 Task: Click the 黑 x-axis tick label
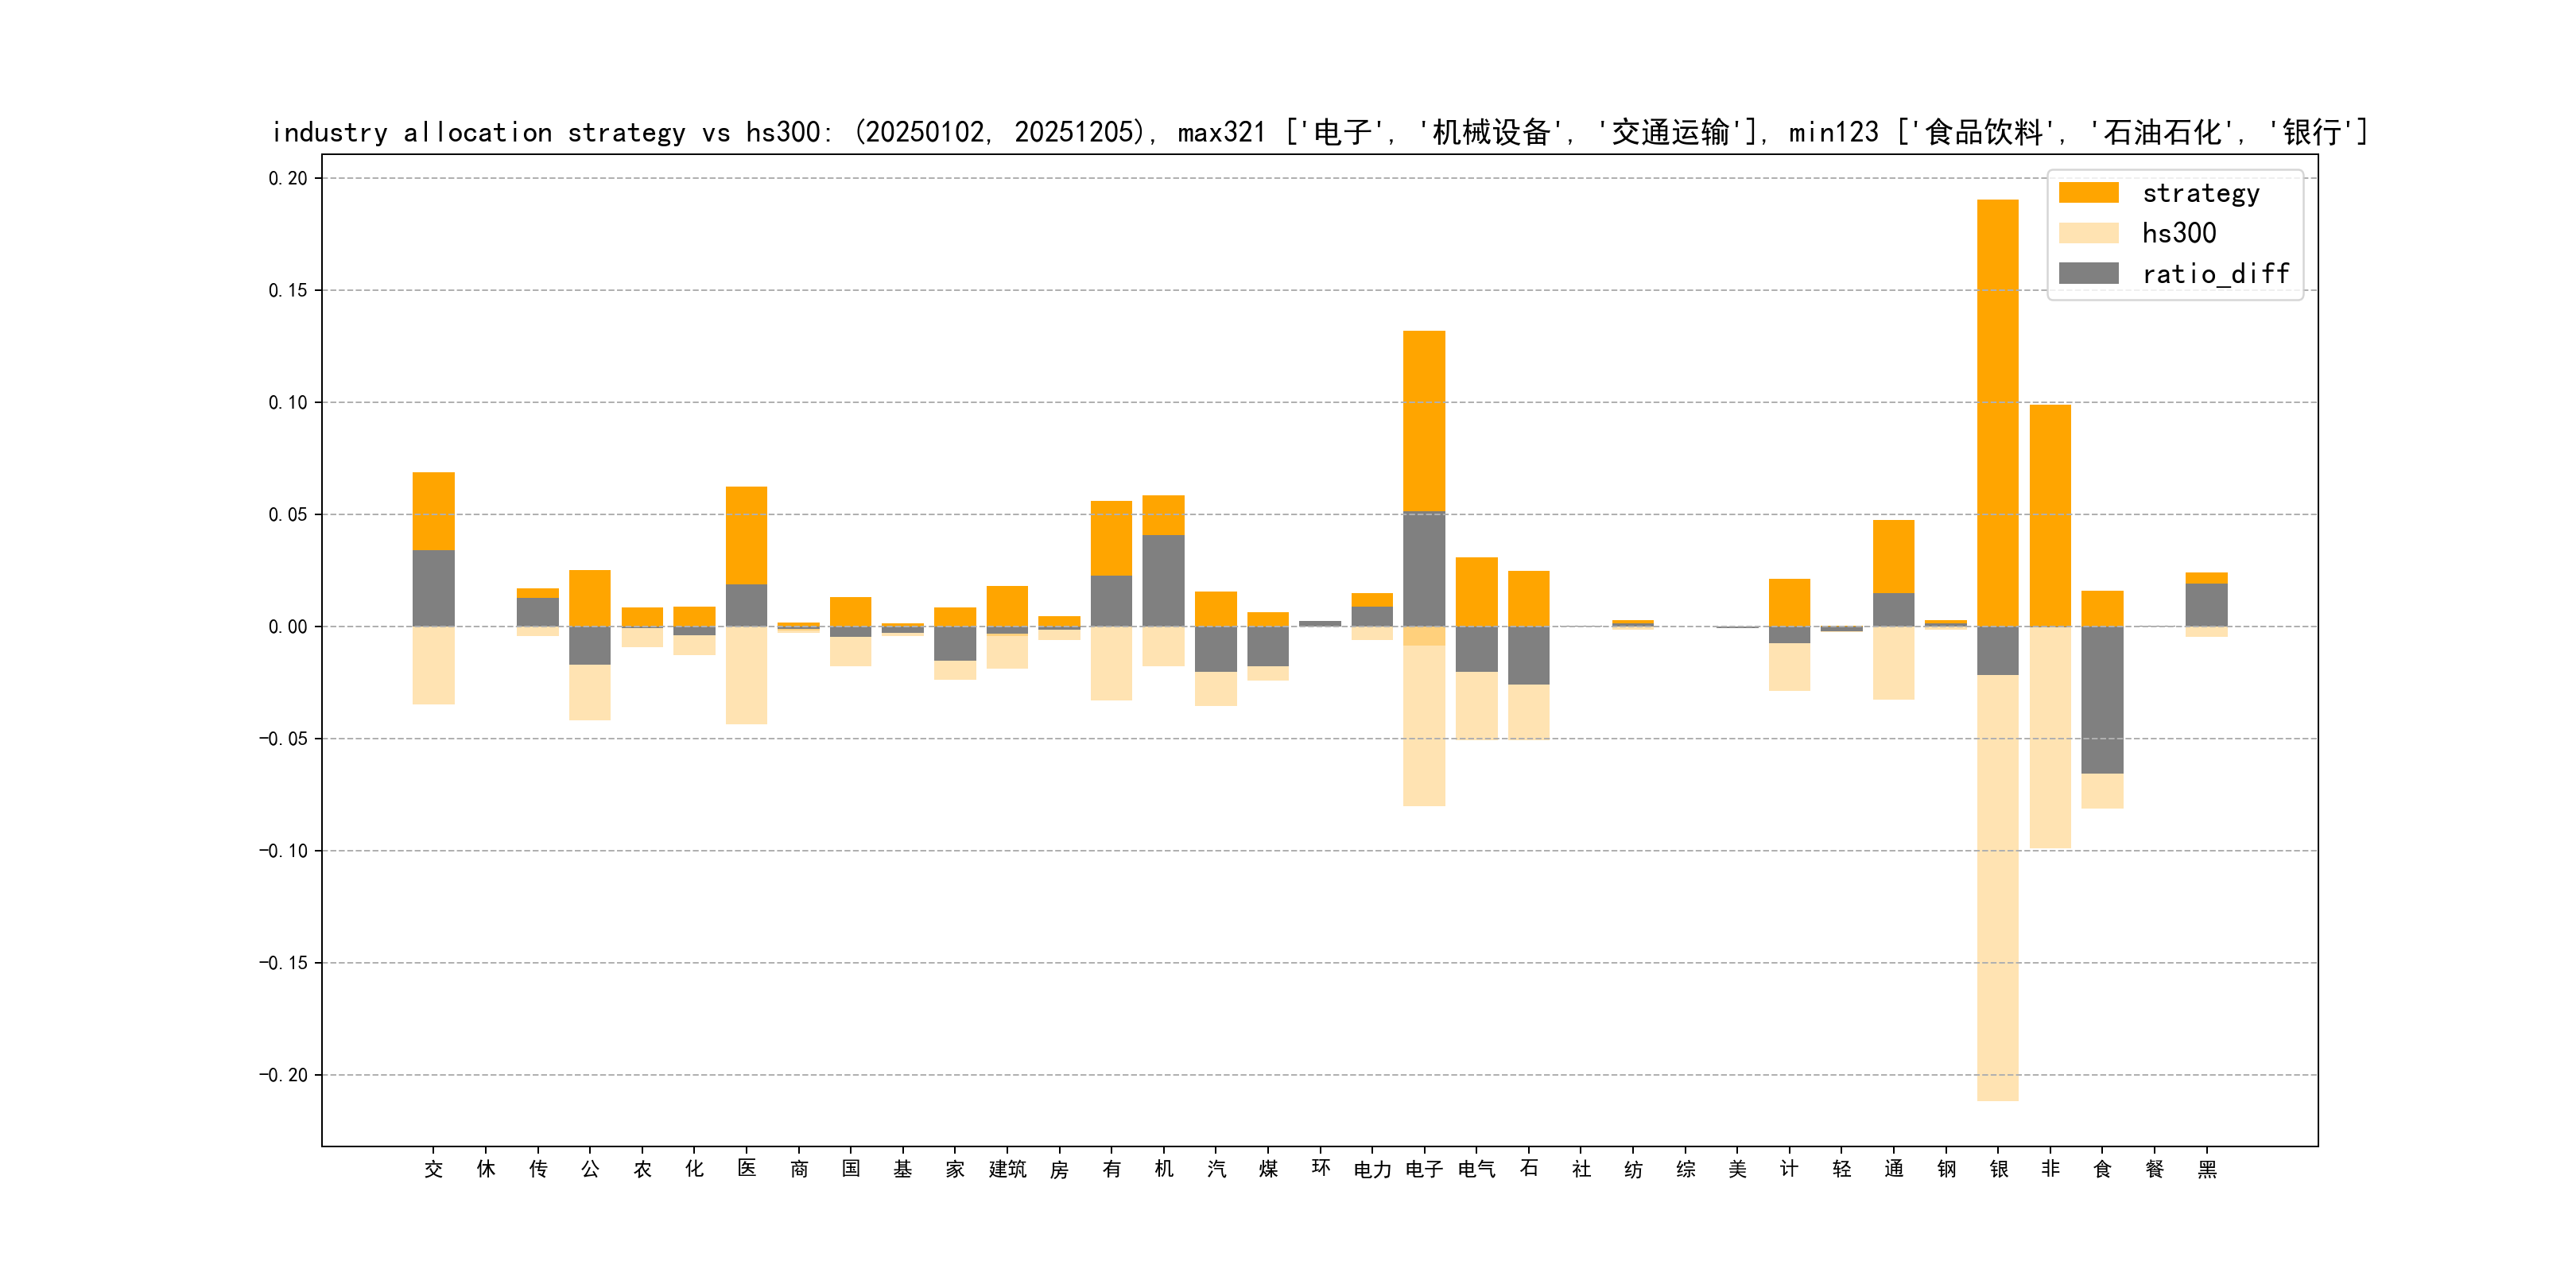click(2207, 1169)
